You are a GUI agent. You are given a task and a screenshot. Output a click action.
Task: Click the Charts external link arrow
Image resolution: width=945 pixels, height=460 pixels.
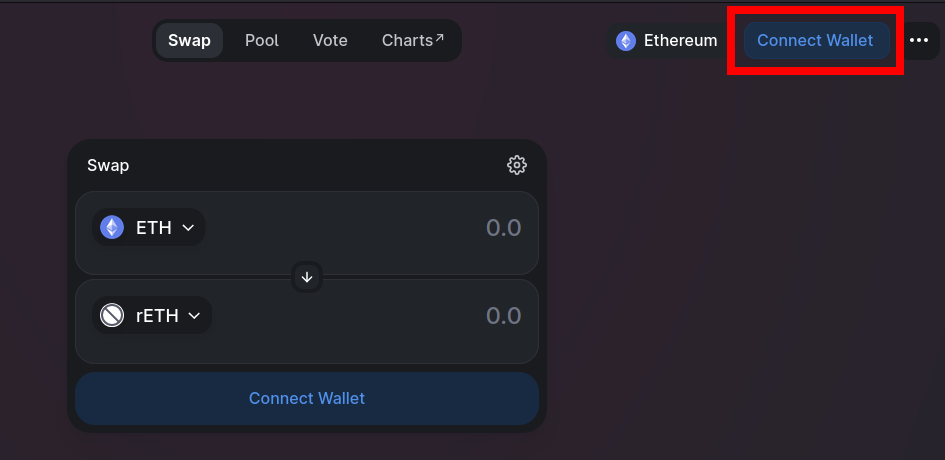(x=439, y=39)
